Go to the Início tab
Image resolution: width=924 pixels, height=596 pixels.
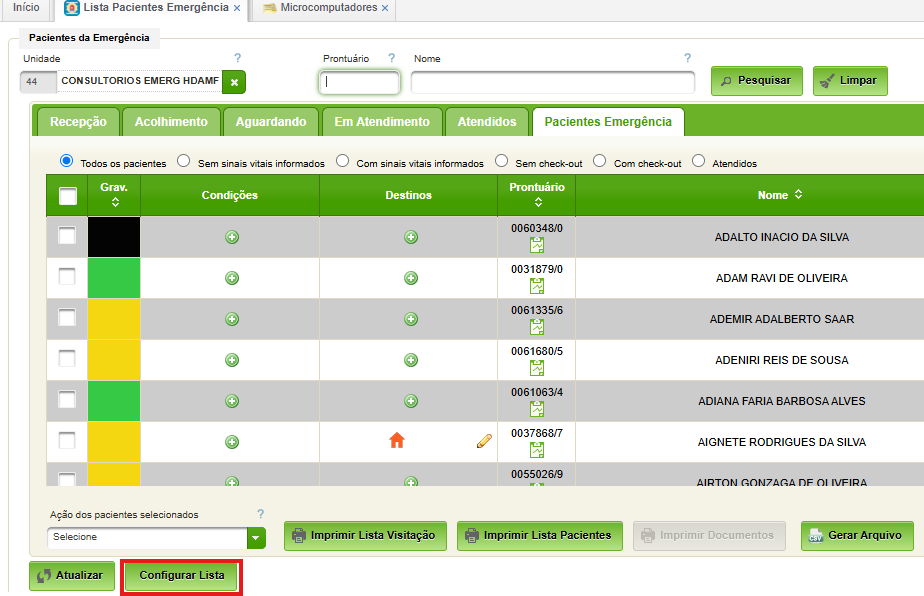click(x=26, y=8)
